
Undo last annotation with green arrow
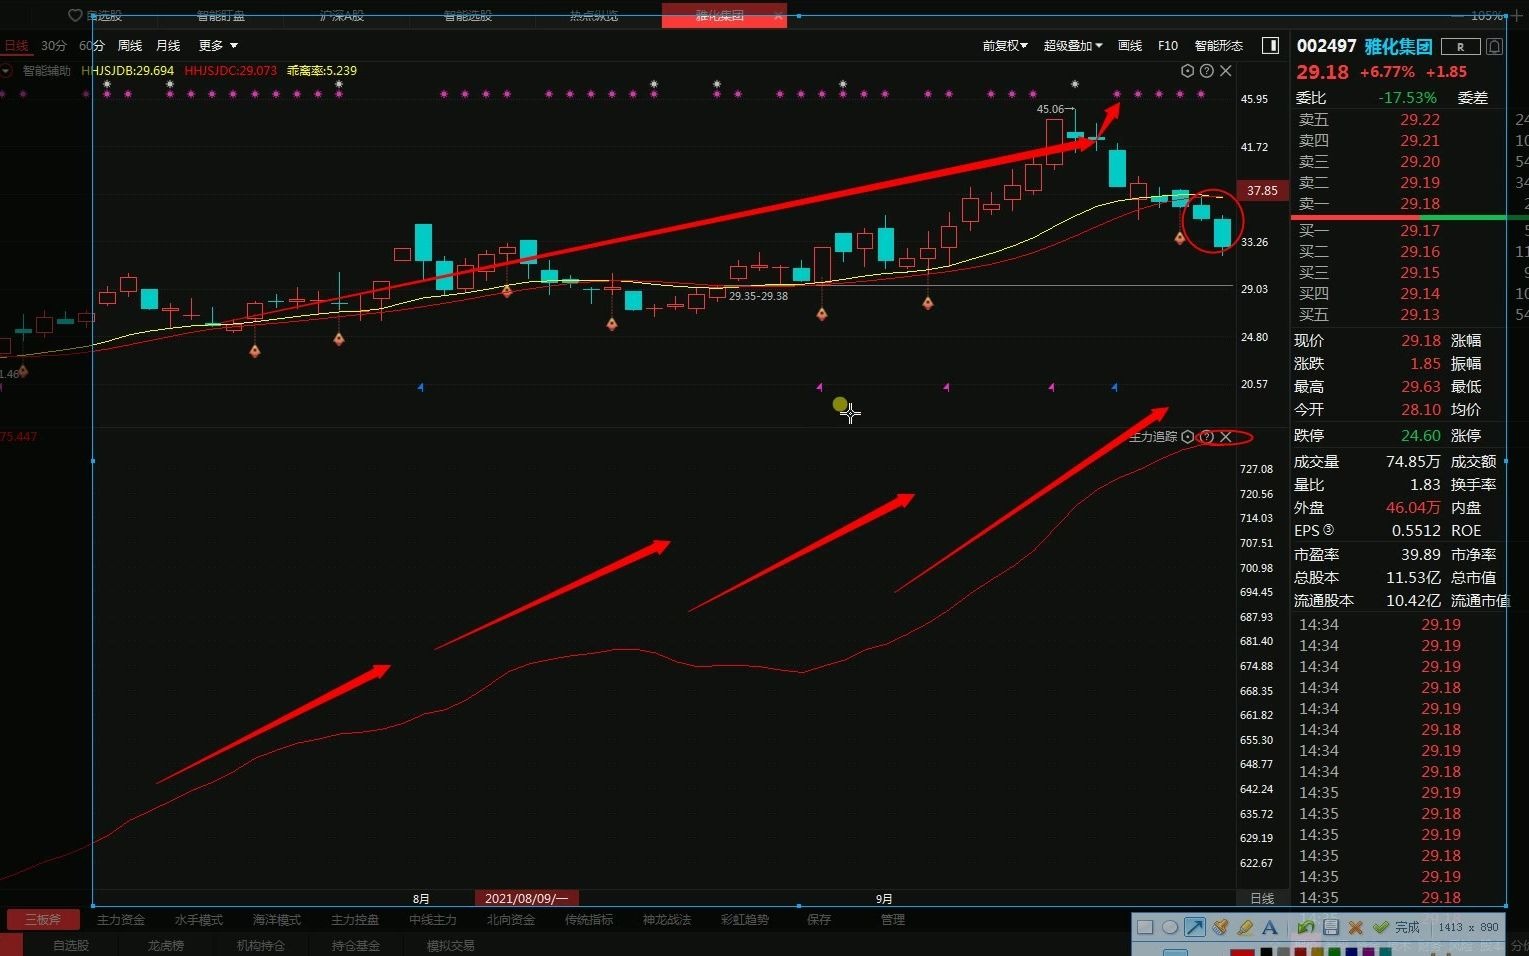click(1305, 927)
